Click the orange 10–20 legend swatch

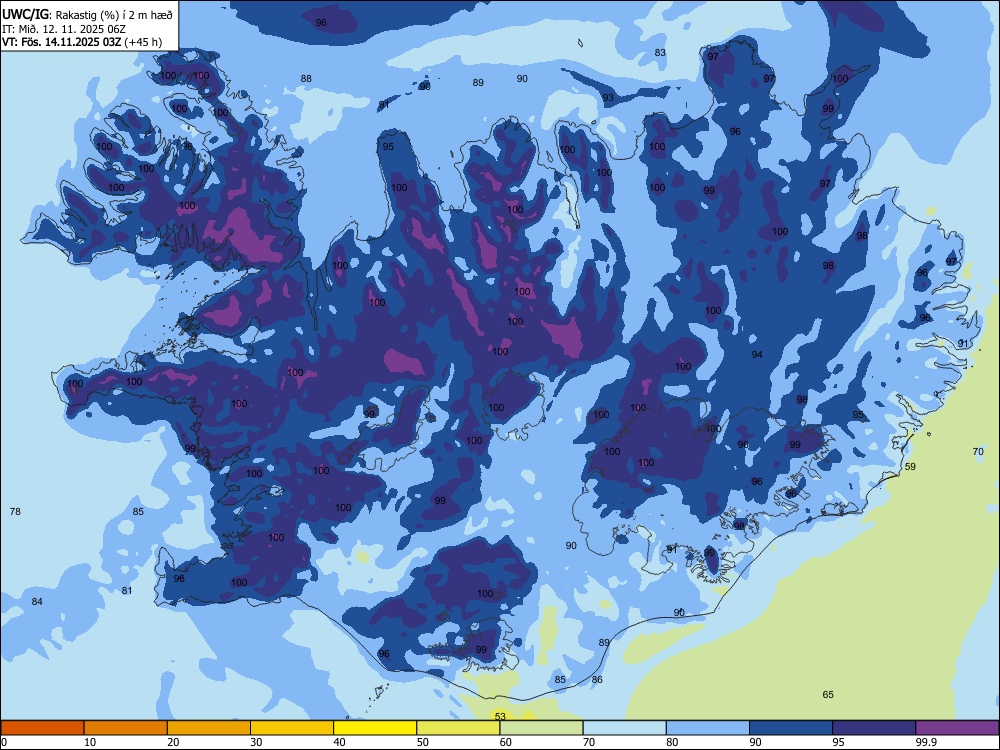[x=126, y=728]
